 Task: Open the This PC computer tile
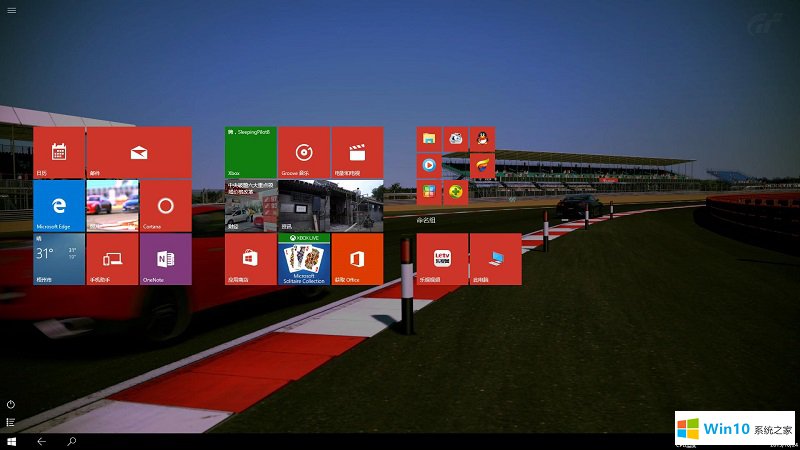(x=495, y=259)
